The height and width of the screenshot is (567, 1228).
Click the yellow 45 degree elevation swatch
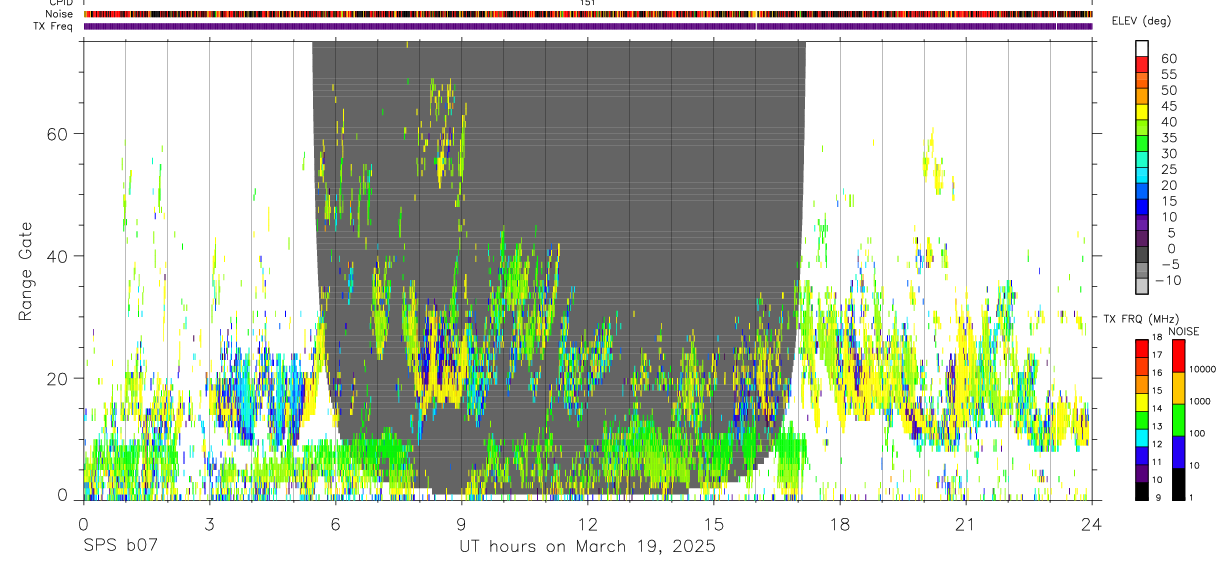coord(1143,112)
